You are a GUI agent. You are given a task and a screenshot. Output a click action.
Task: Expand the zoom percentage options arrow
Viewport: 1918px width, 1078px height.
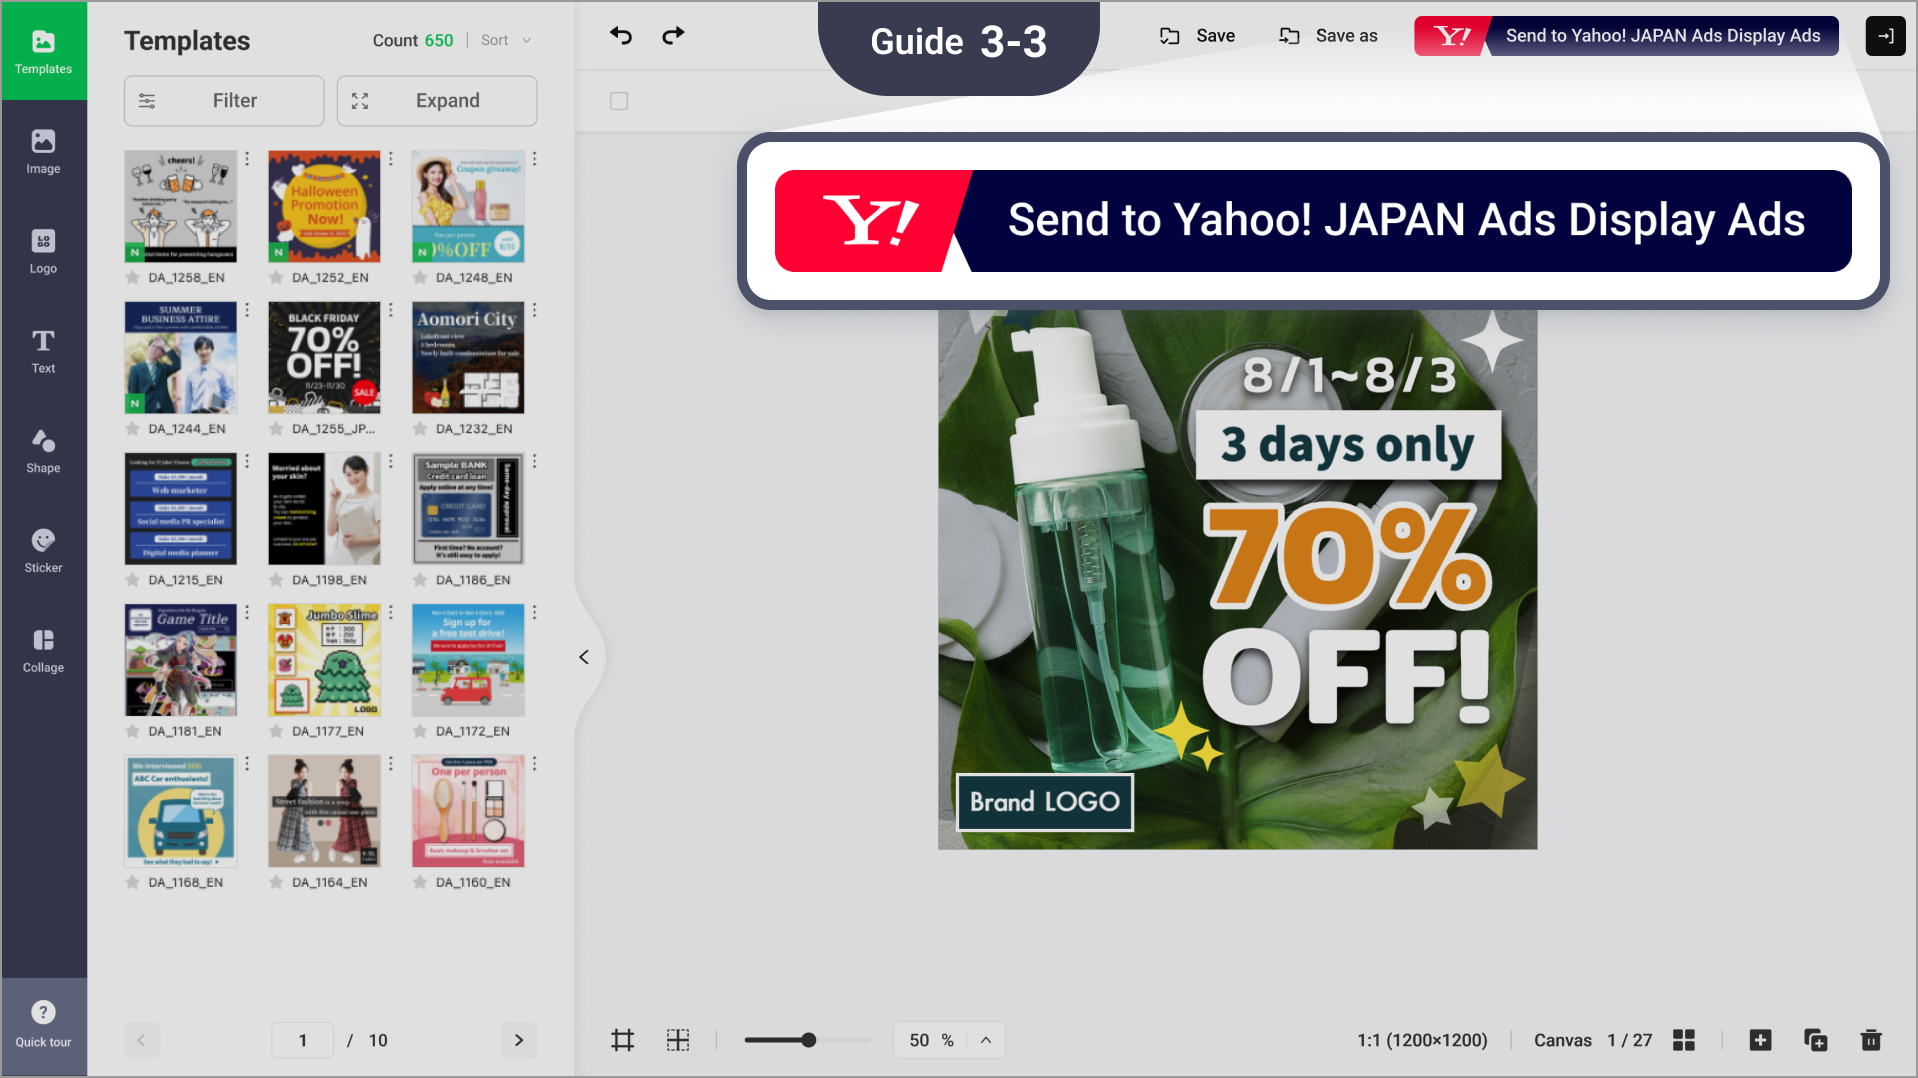(986, 1040)
